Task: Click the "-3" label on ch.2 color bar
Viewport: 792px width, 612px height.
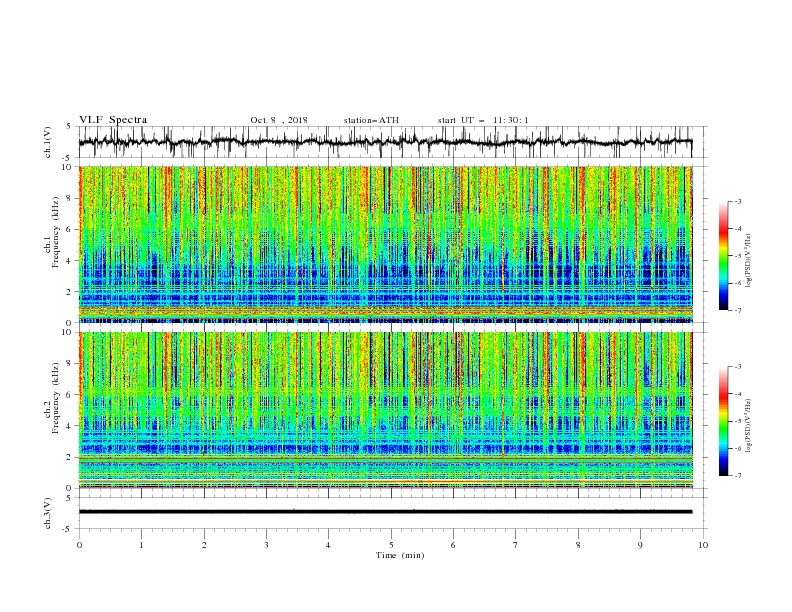Action: [x=737, y=367]
